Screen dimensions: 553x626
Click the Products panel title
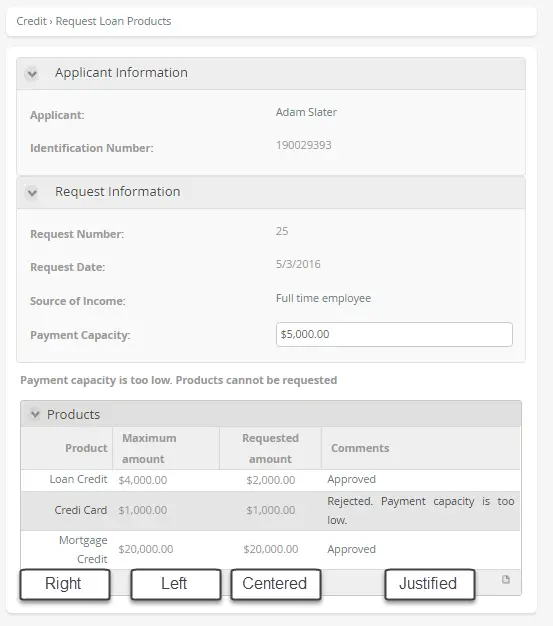pos(73,414)
